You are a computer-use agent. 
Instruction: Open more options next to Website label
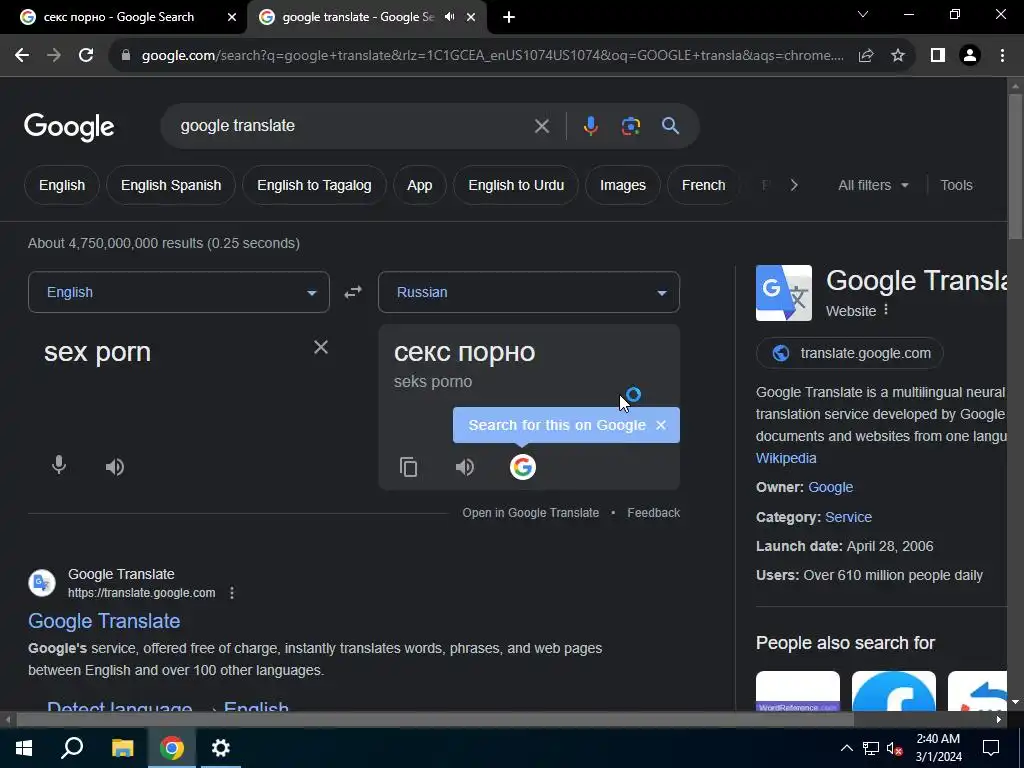pyautogui.click(x=886, y=310)
